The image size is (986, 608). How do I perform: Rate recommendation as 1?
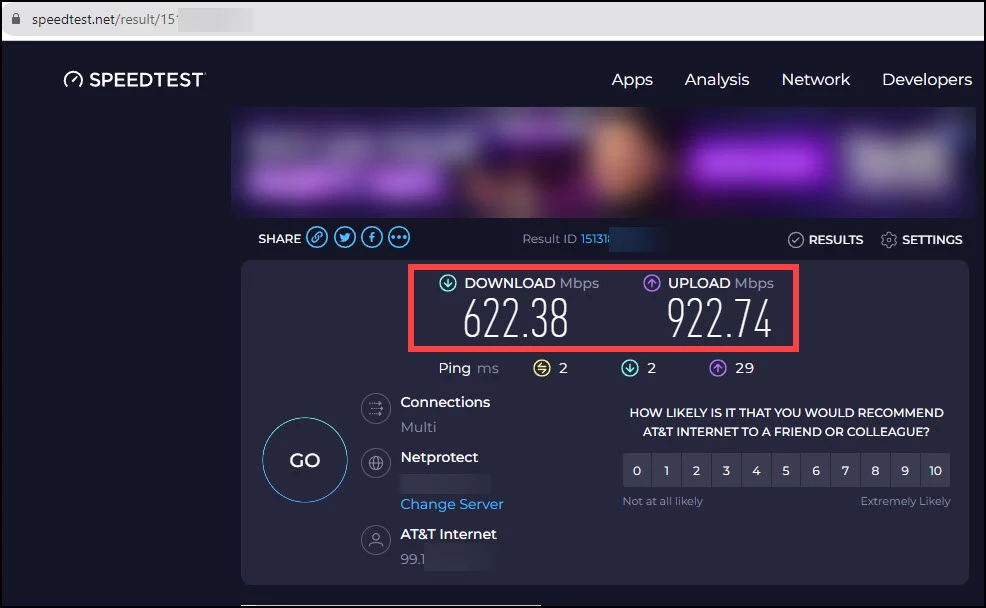coord(667,470)
